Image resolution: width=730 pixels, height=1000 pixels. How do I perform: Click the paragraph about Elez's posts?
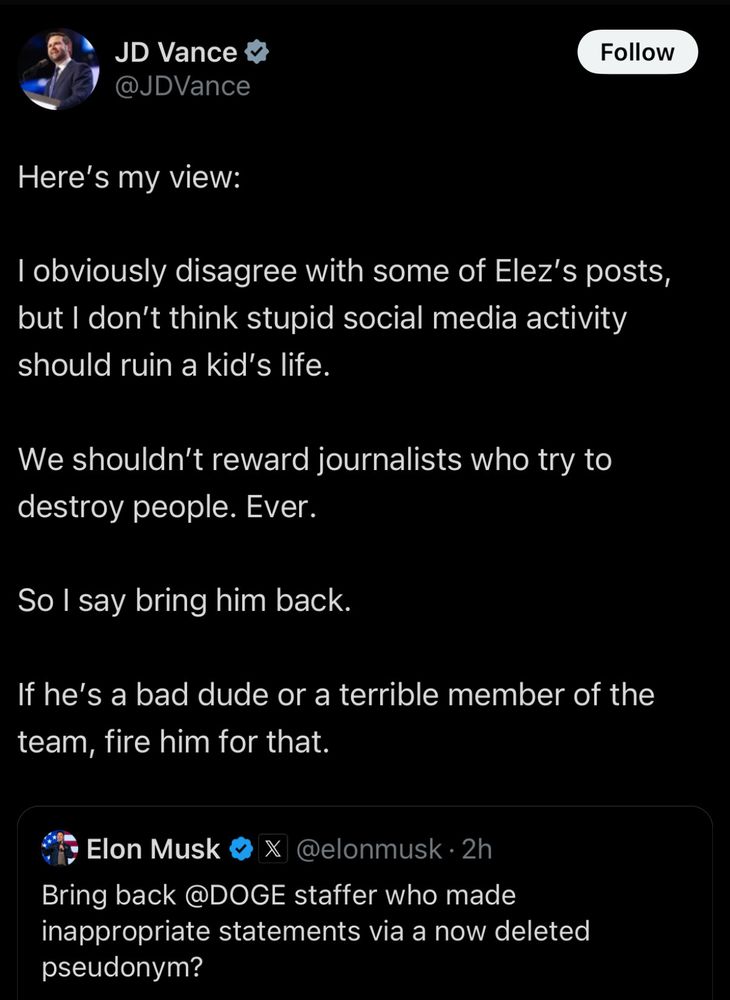(x=340, y=318)
